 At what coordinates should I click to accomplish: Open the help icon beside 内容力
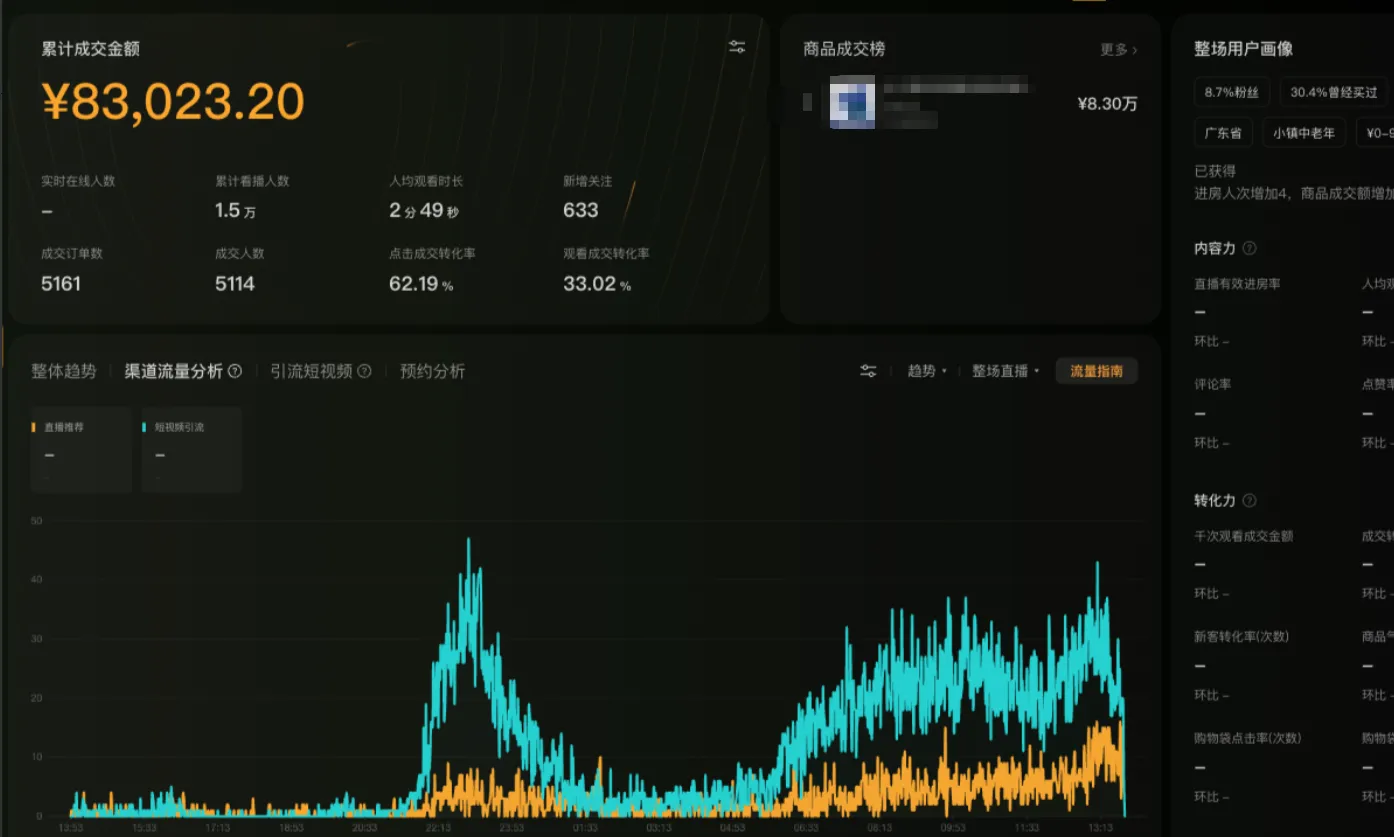(1249, 248)
